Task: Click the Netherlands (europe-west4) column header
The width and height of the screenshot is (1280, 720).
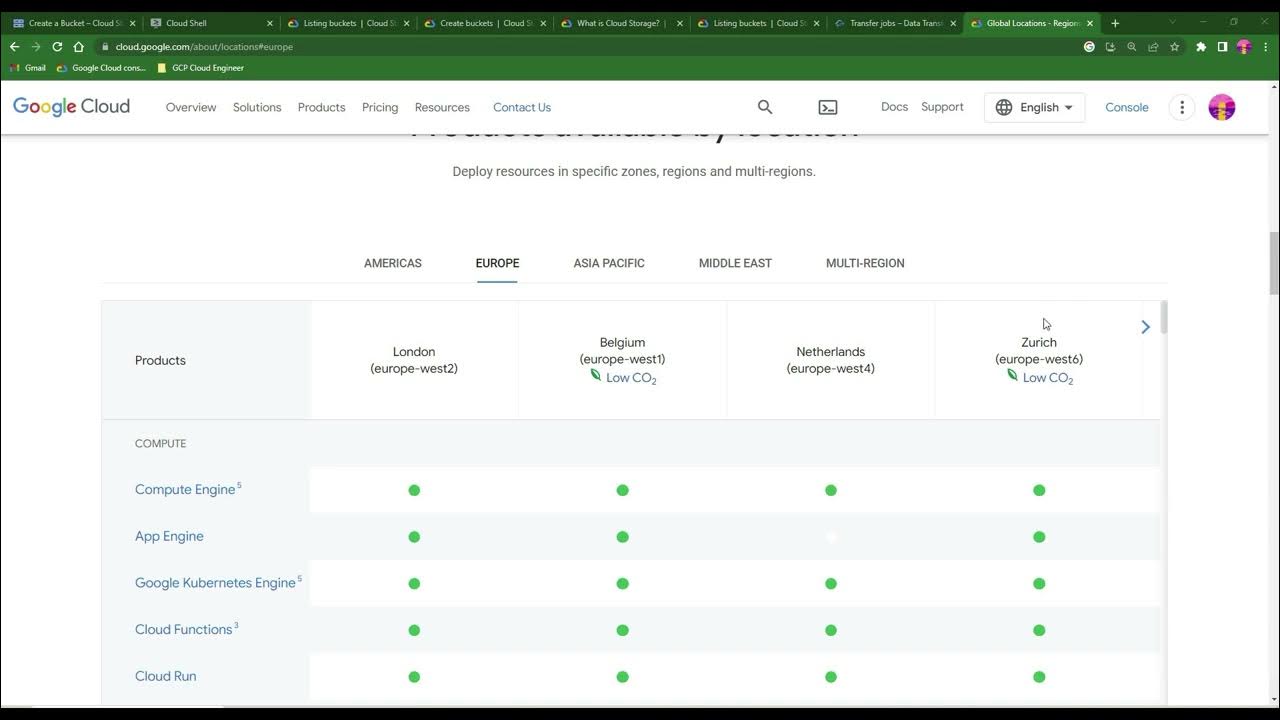Action: point(831,360)
